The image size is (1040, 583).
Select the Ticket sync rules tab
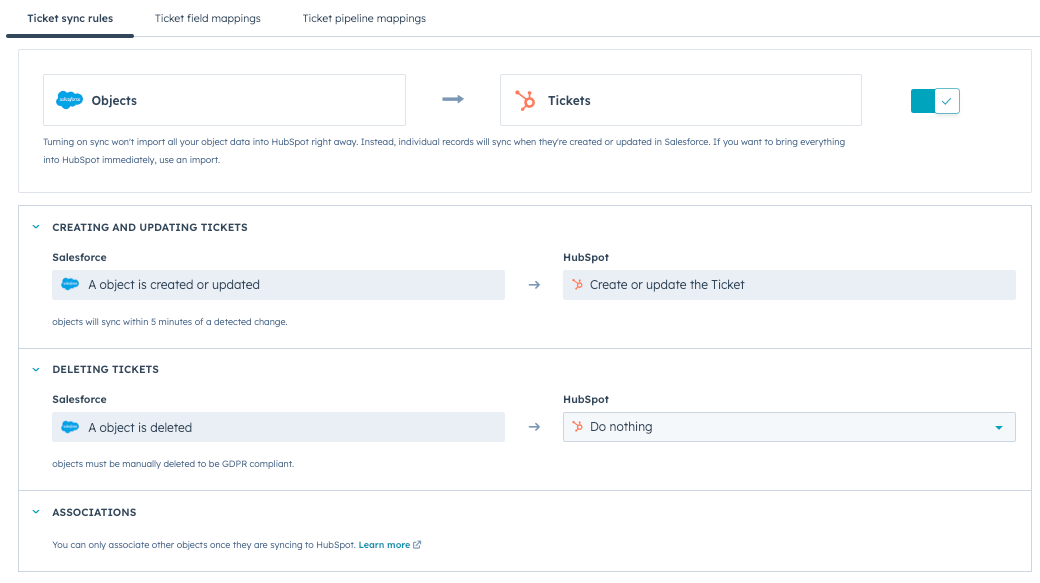[x=70, y=18]
